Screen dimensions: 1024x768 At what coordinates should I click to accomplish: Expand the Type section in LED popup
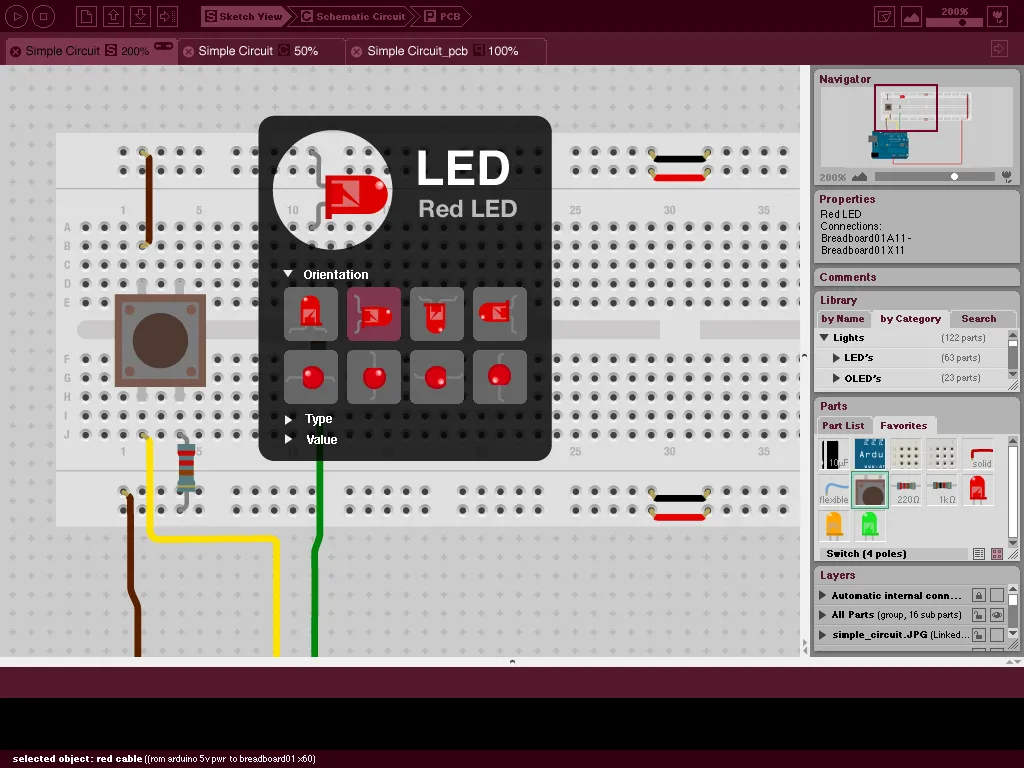tap(288, 419)
